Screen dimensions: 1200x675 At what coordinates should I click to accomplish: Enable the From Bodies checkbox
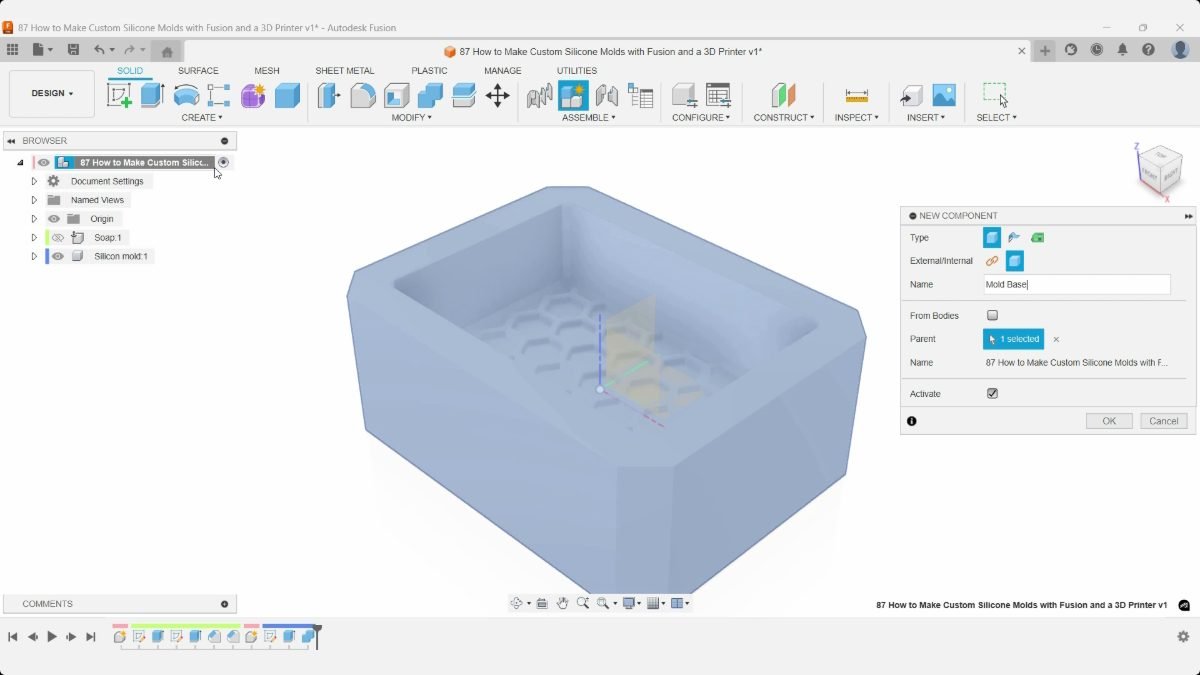(x=992, y=316)
